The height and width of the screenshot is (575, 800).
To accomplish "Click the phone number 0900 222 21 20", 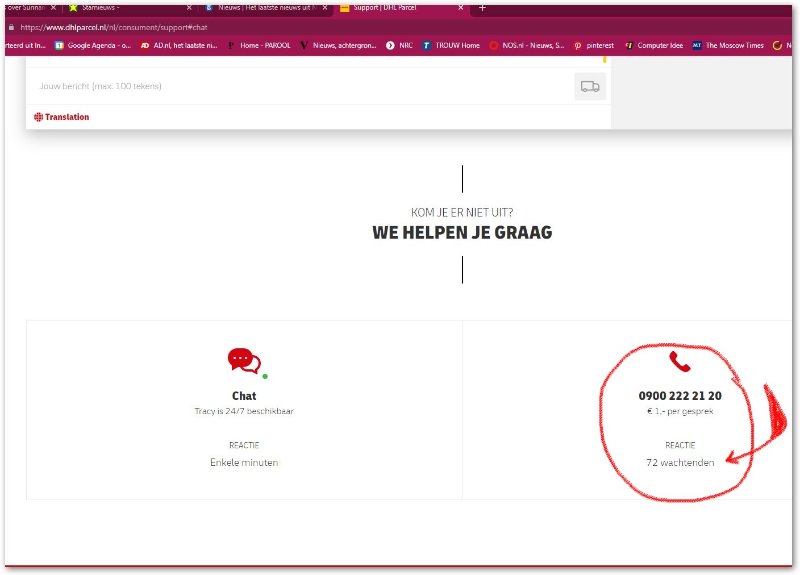I will (x=680, y=396).
